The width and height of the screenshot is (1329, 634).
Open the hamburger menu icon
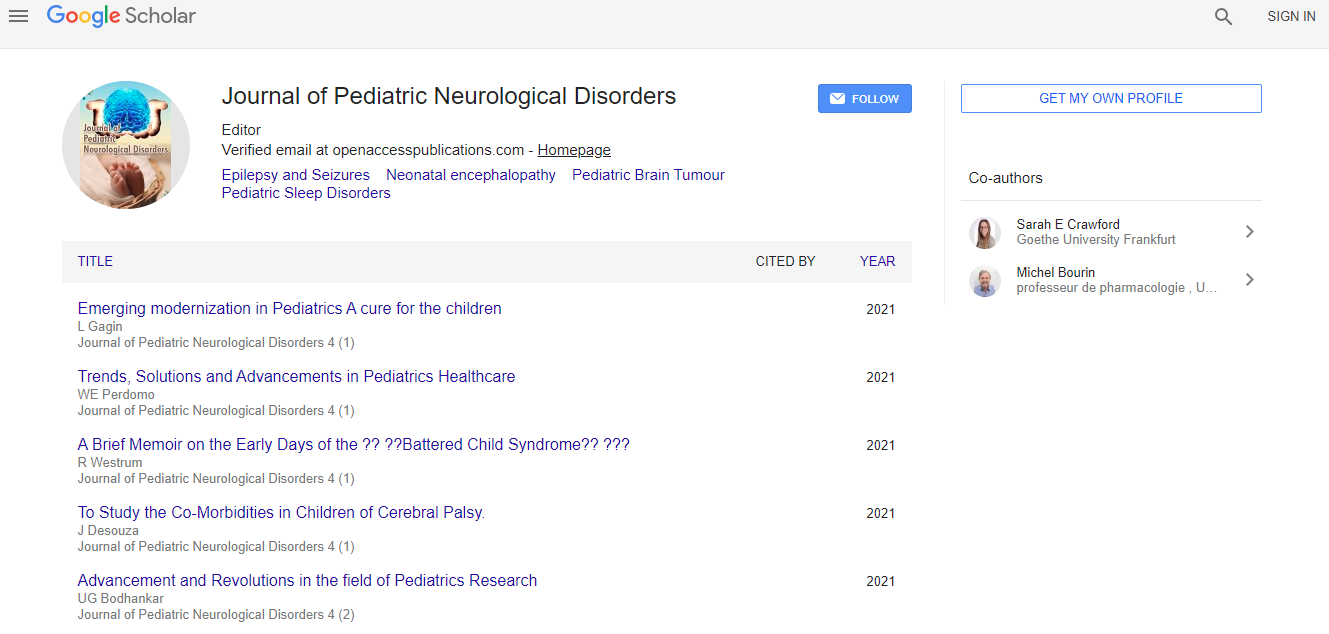[x=18, y=16]
